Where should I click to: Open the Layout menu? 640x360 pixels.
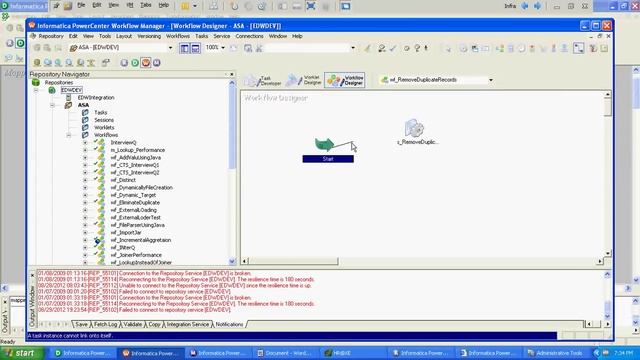click(124, 36)
